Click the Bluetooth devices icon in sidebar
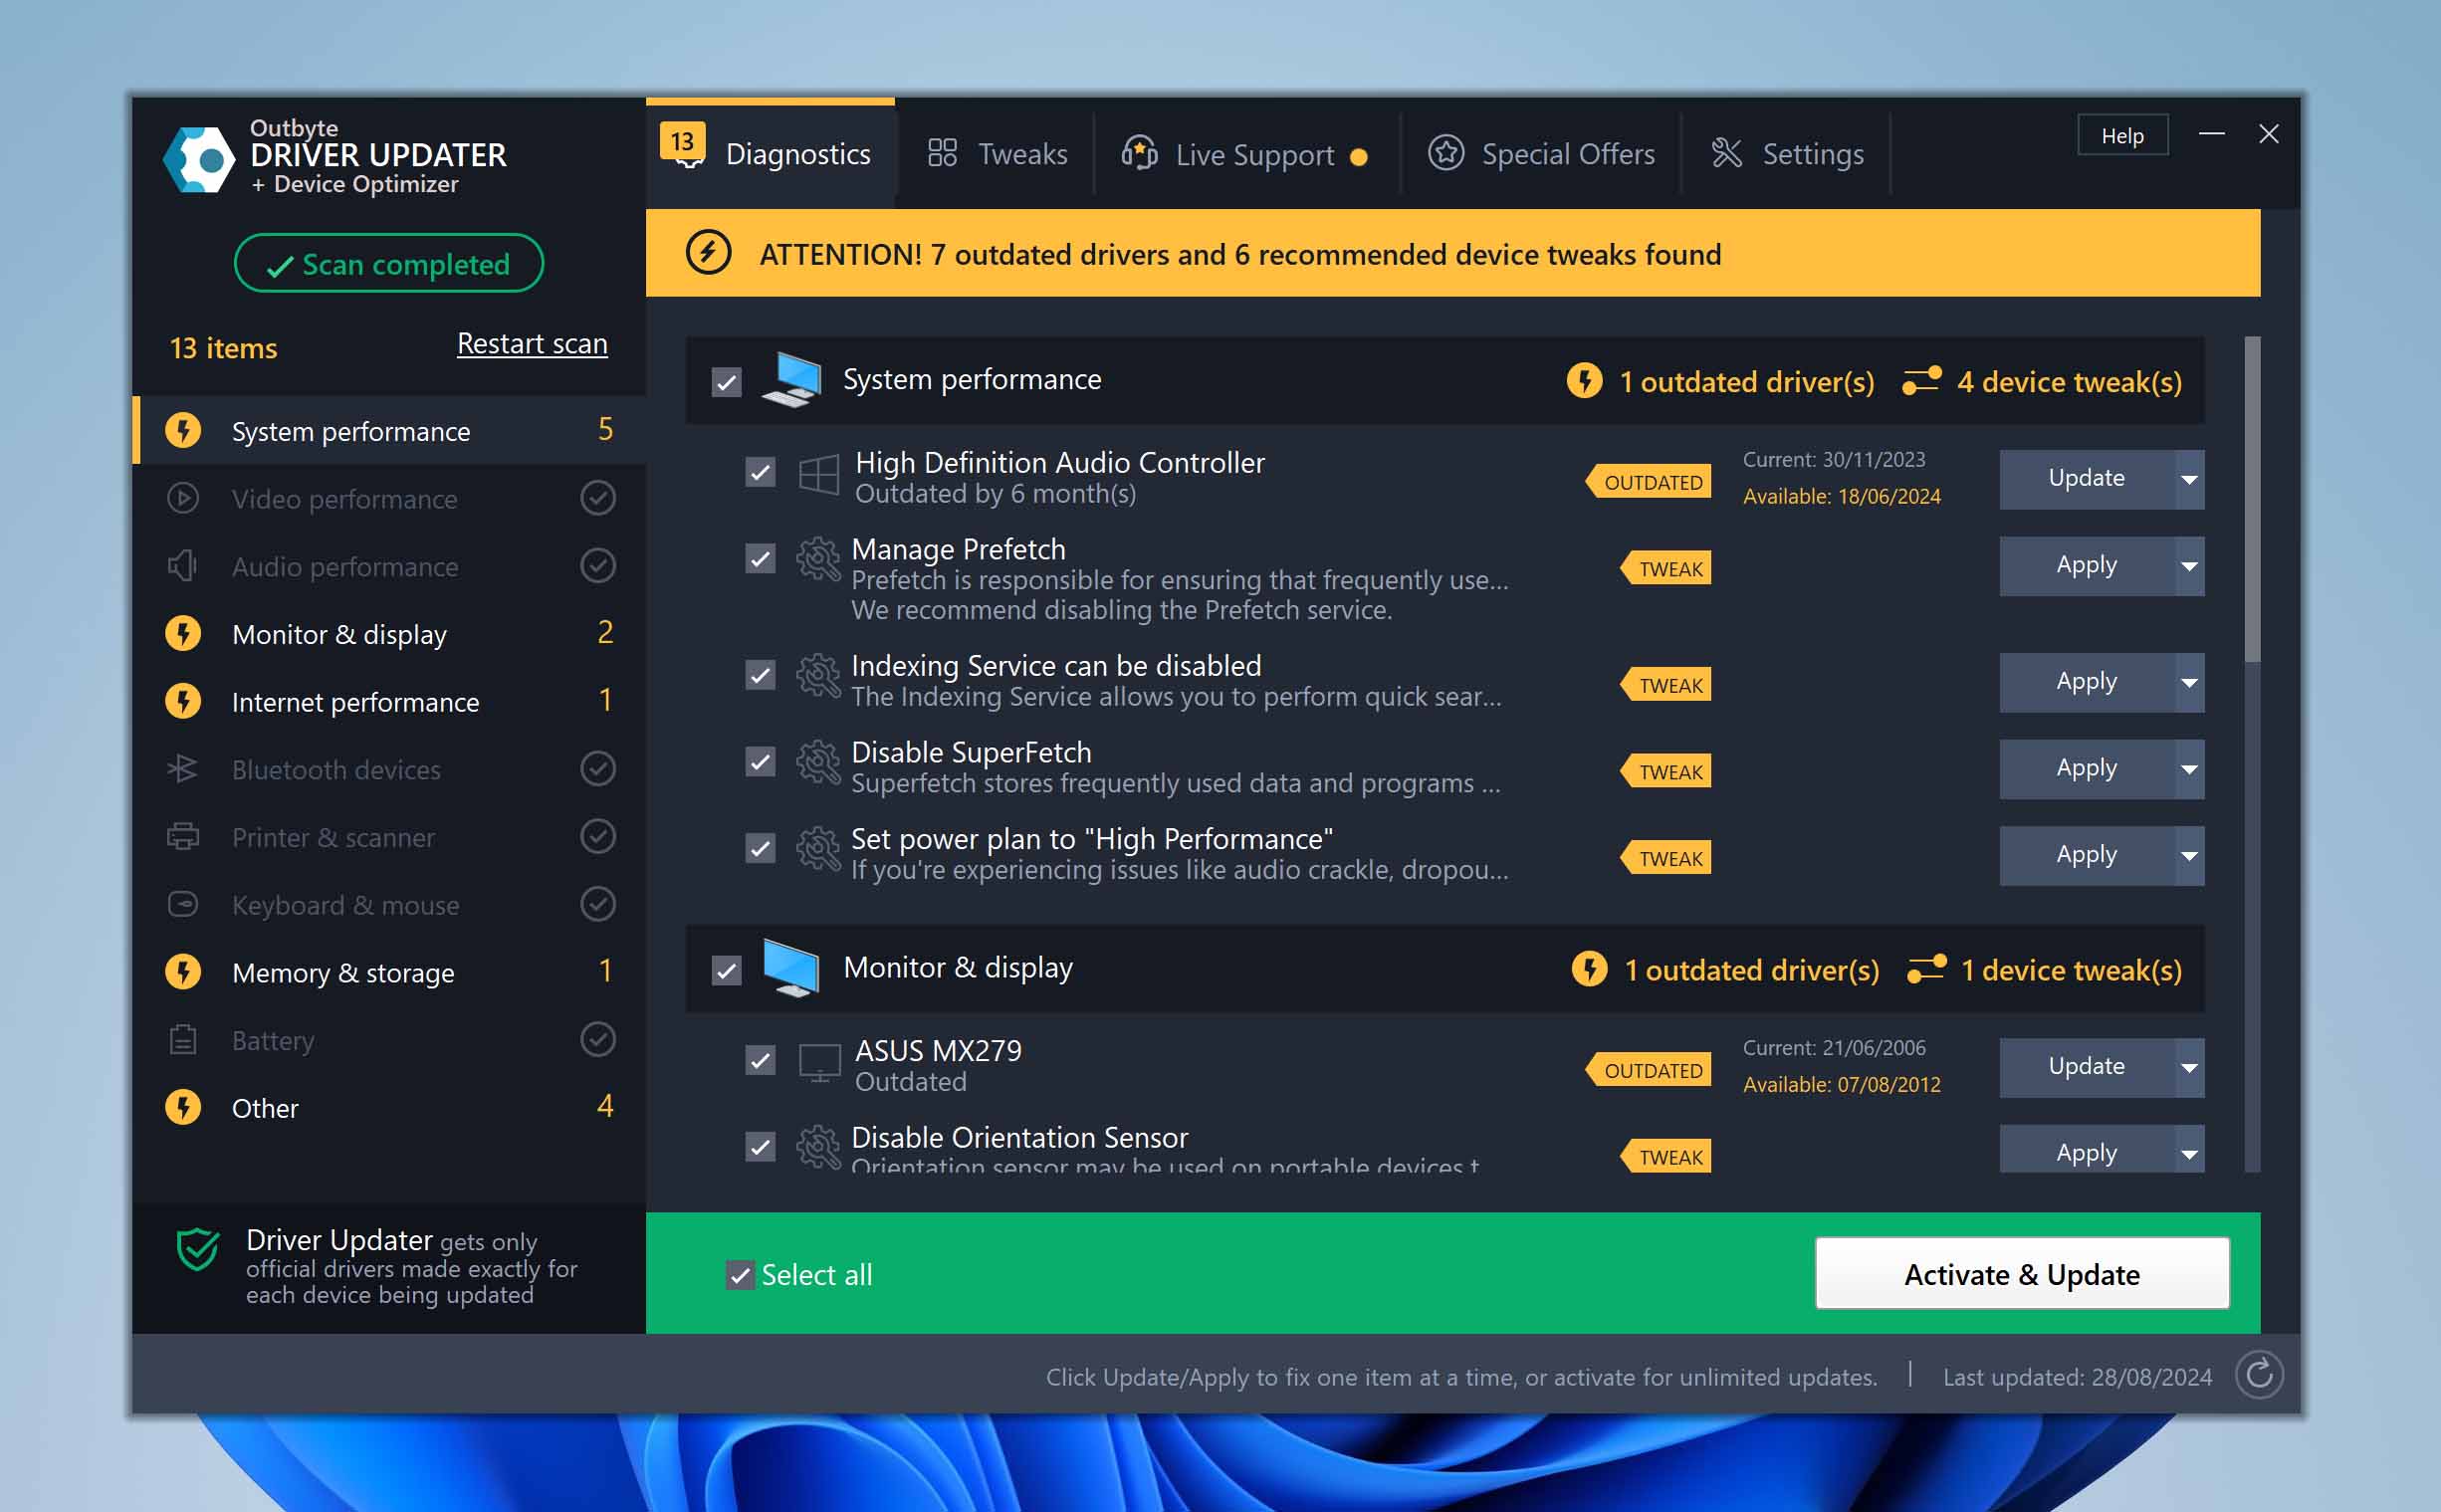 click(x=182, y=768)
